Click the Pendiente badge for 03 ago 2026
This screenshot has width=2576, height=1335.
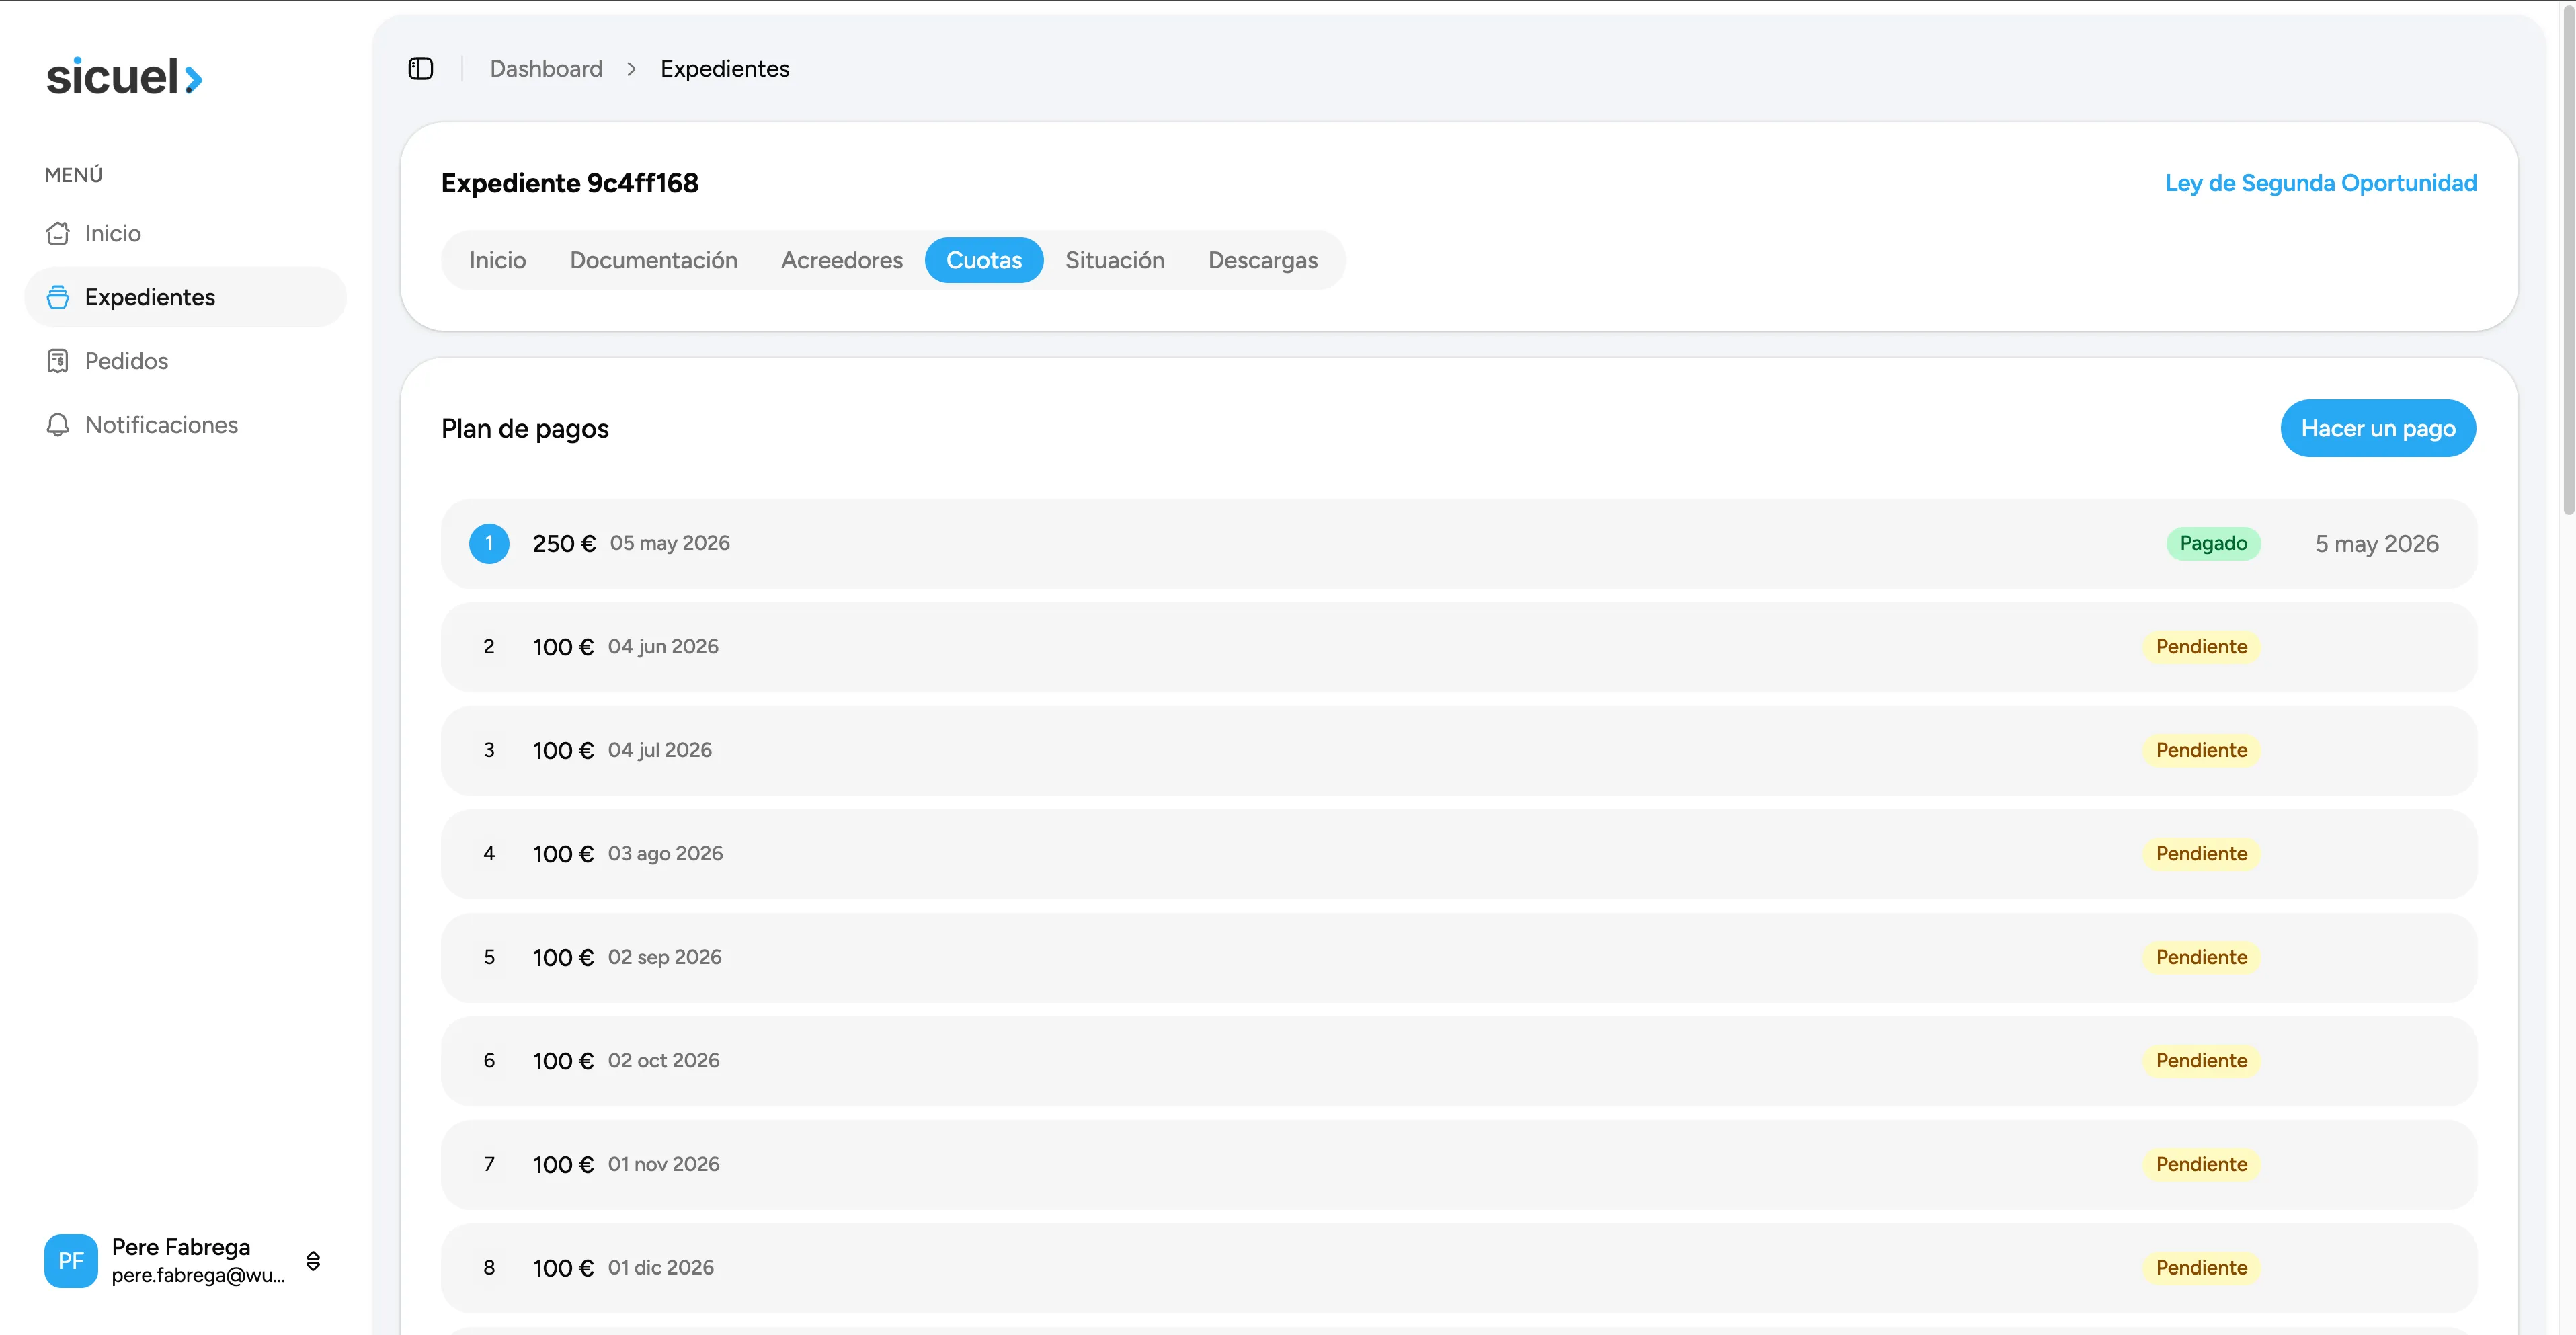(x=2201, y=854)
